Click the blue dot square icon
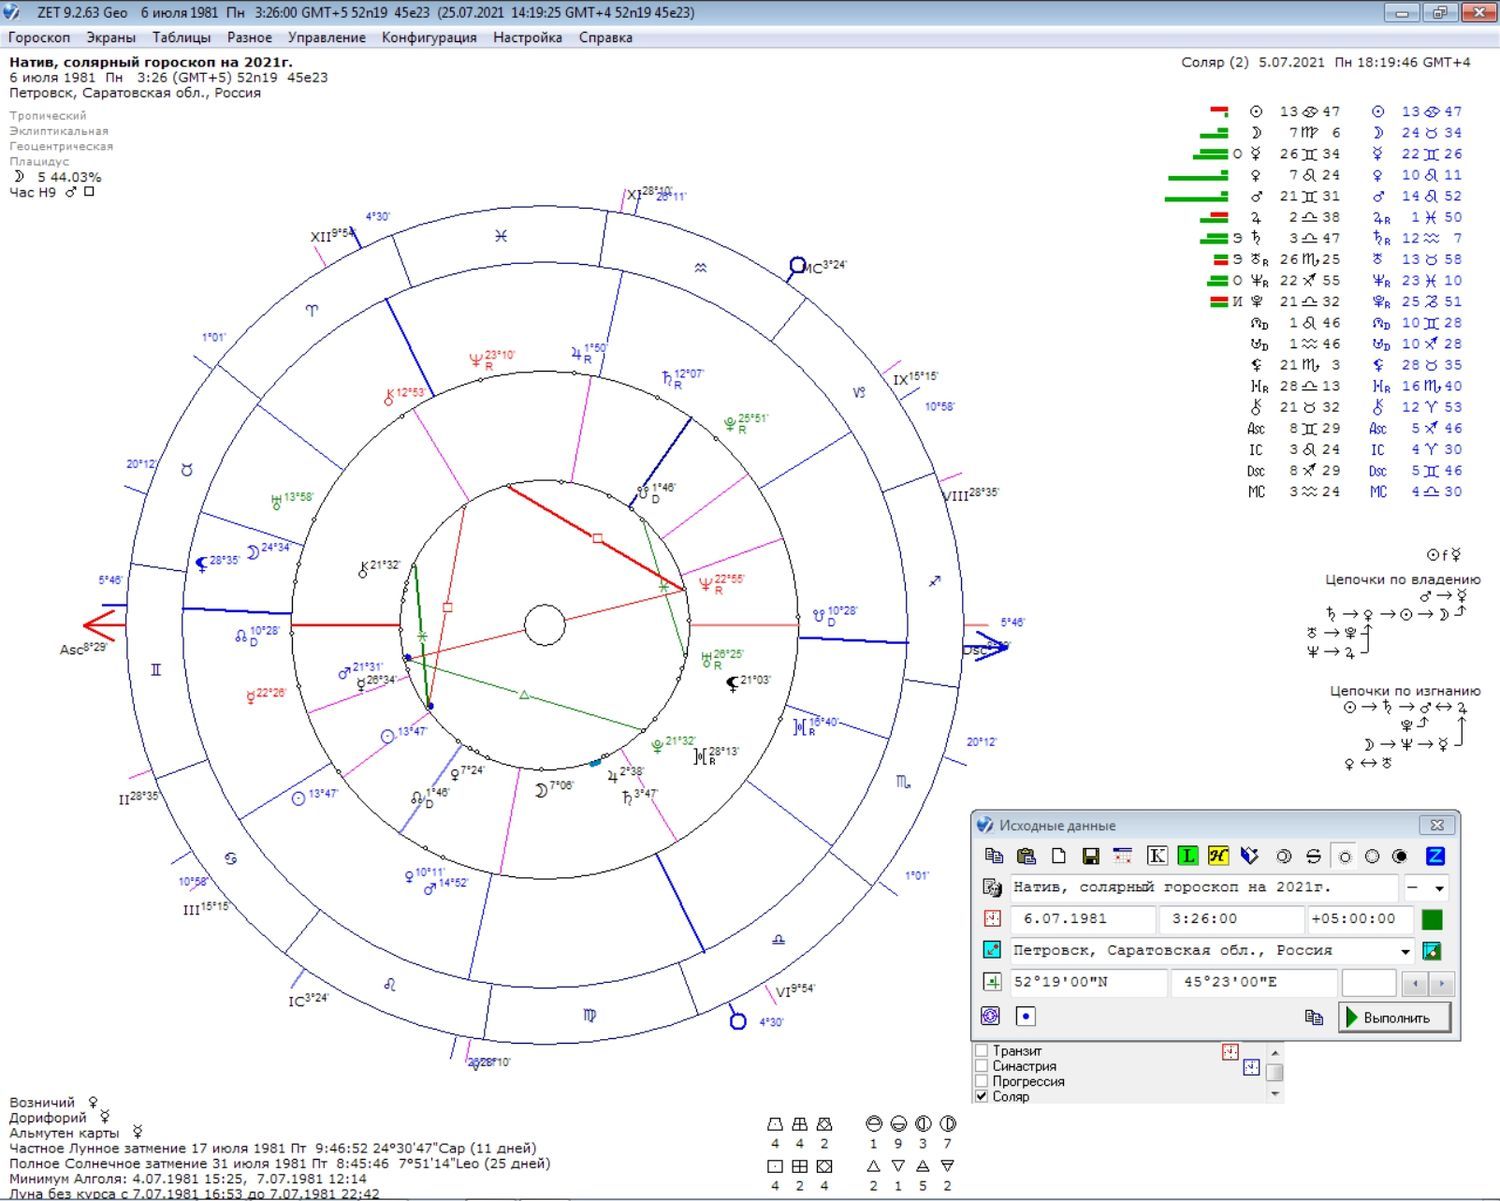This screenshot has height=1201, width=1500. point(1025,1016)
